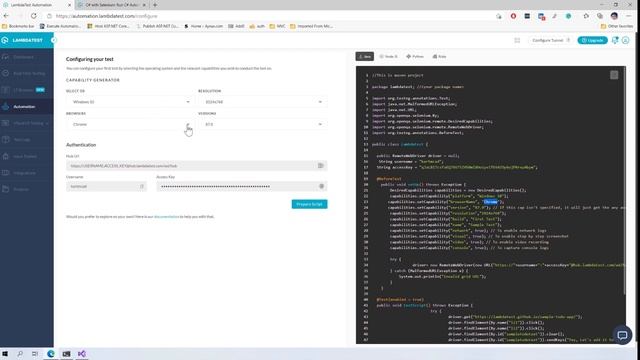Click the grid view icon in header
The width and height of the screenshot is (640, 360).
[517, 40]
